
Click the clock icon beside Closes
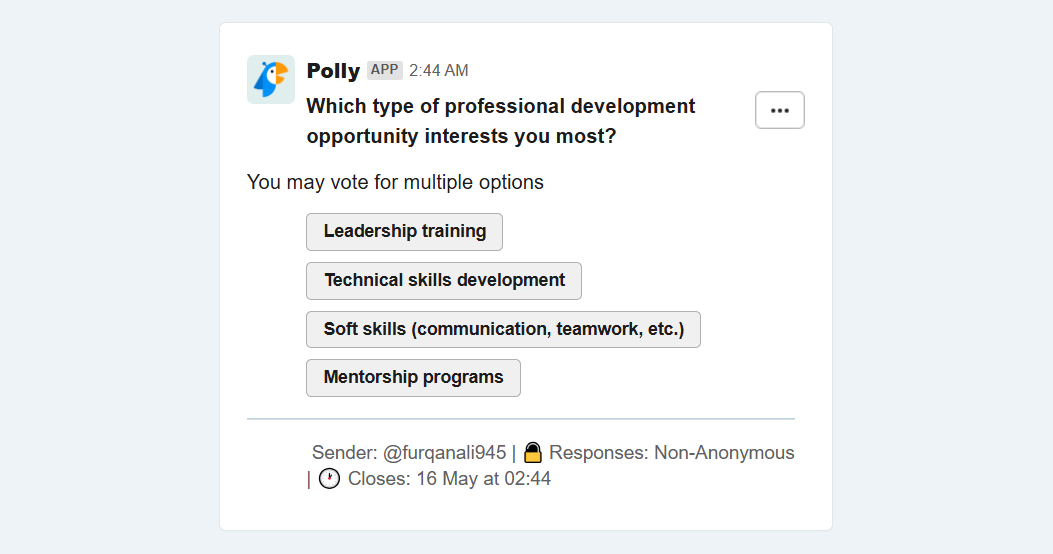click(329, 479)
